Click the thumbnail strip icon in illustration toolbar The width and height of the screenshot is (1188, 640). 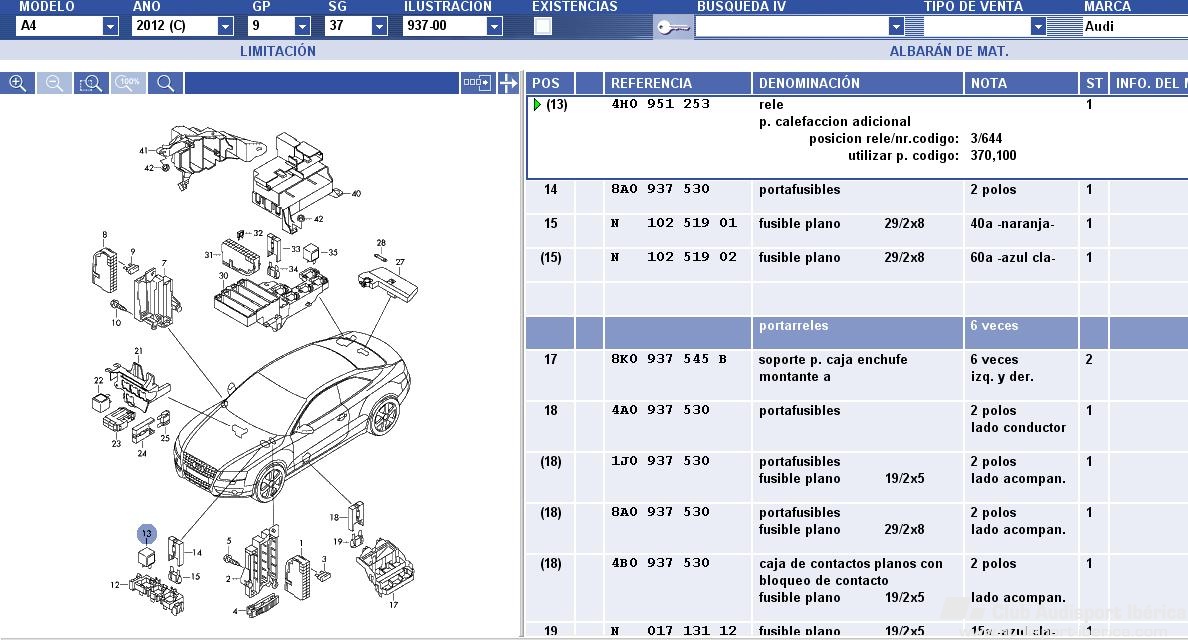tap(477, 83)
